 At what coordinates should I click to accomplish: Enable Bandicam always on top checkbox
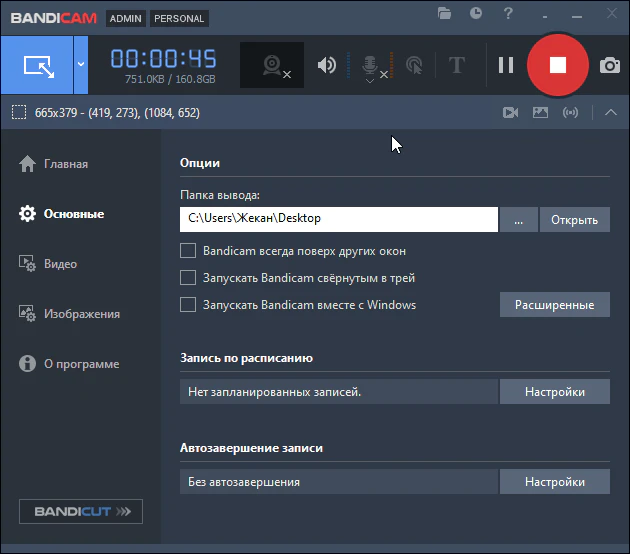tap(187, 251)
